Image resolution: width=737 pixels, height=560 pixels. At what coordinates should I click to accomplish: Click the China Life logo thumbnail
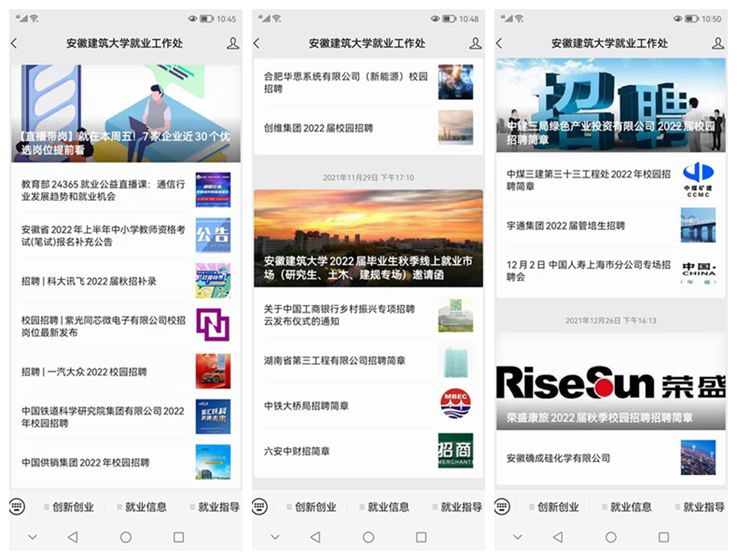(698, 270)
